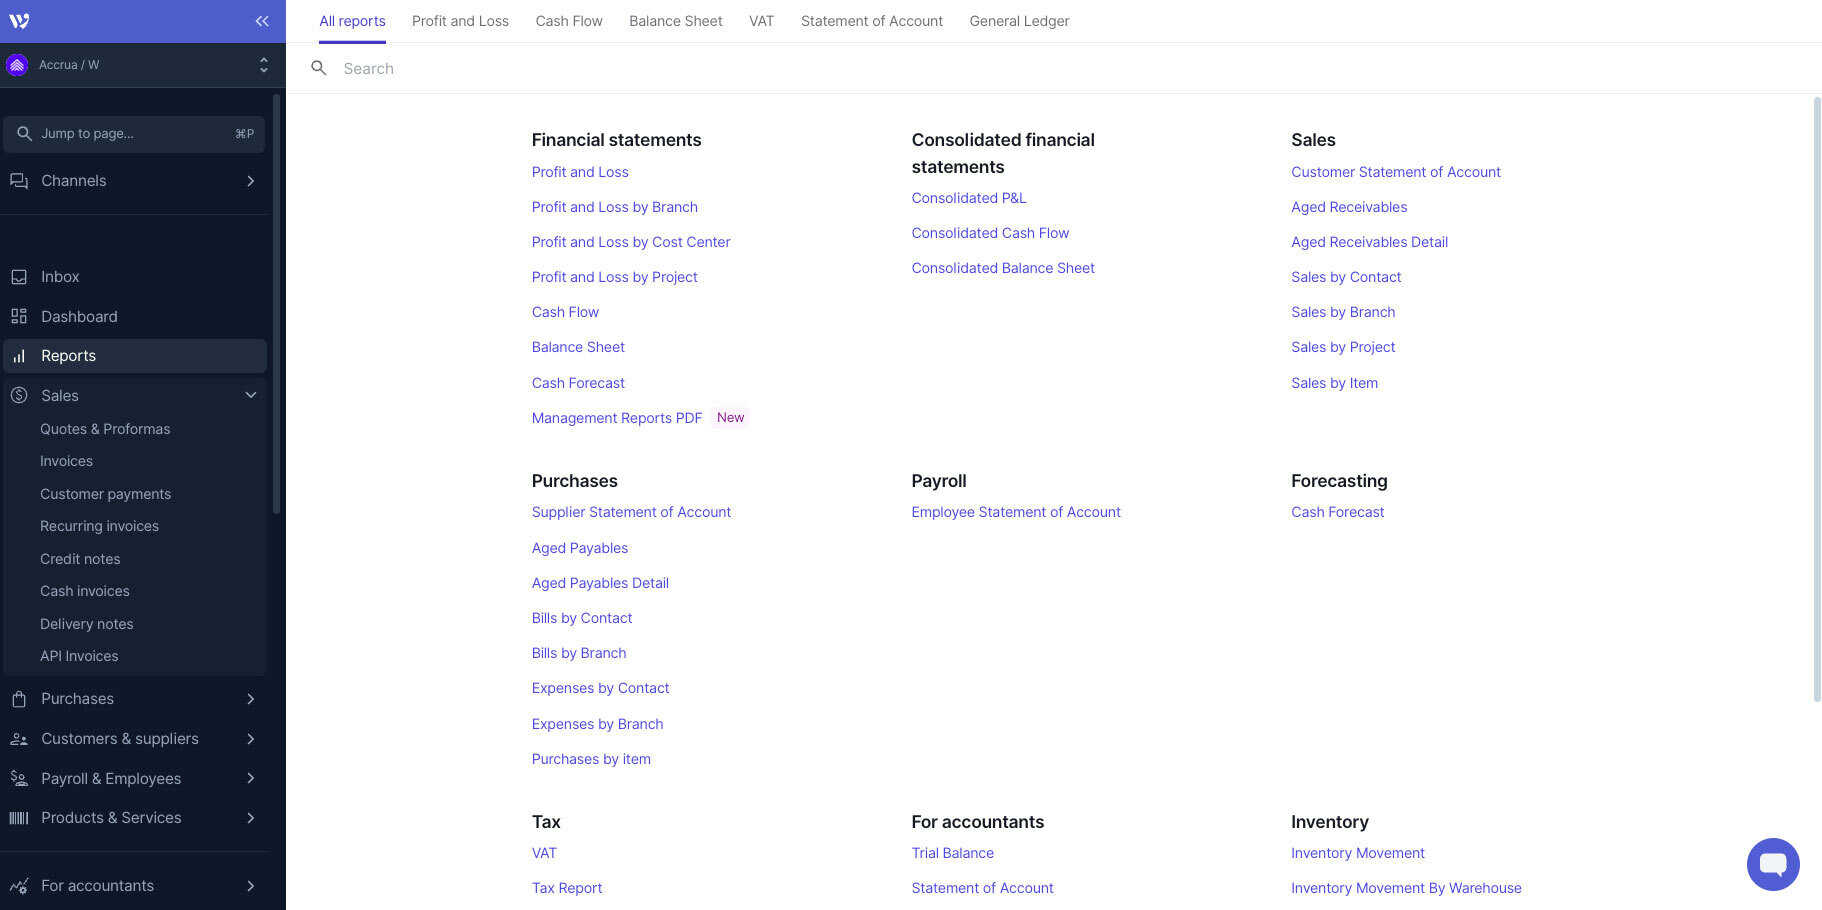Image resolution: width=1822 pixels, height=910 pixels.
Task: Collapse the Sales sidebar section
Action: tap(251, 396)
